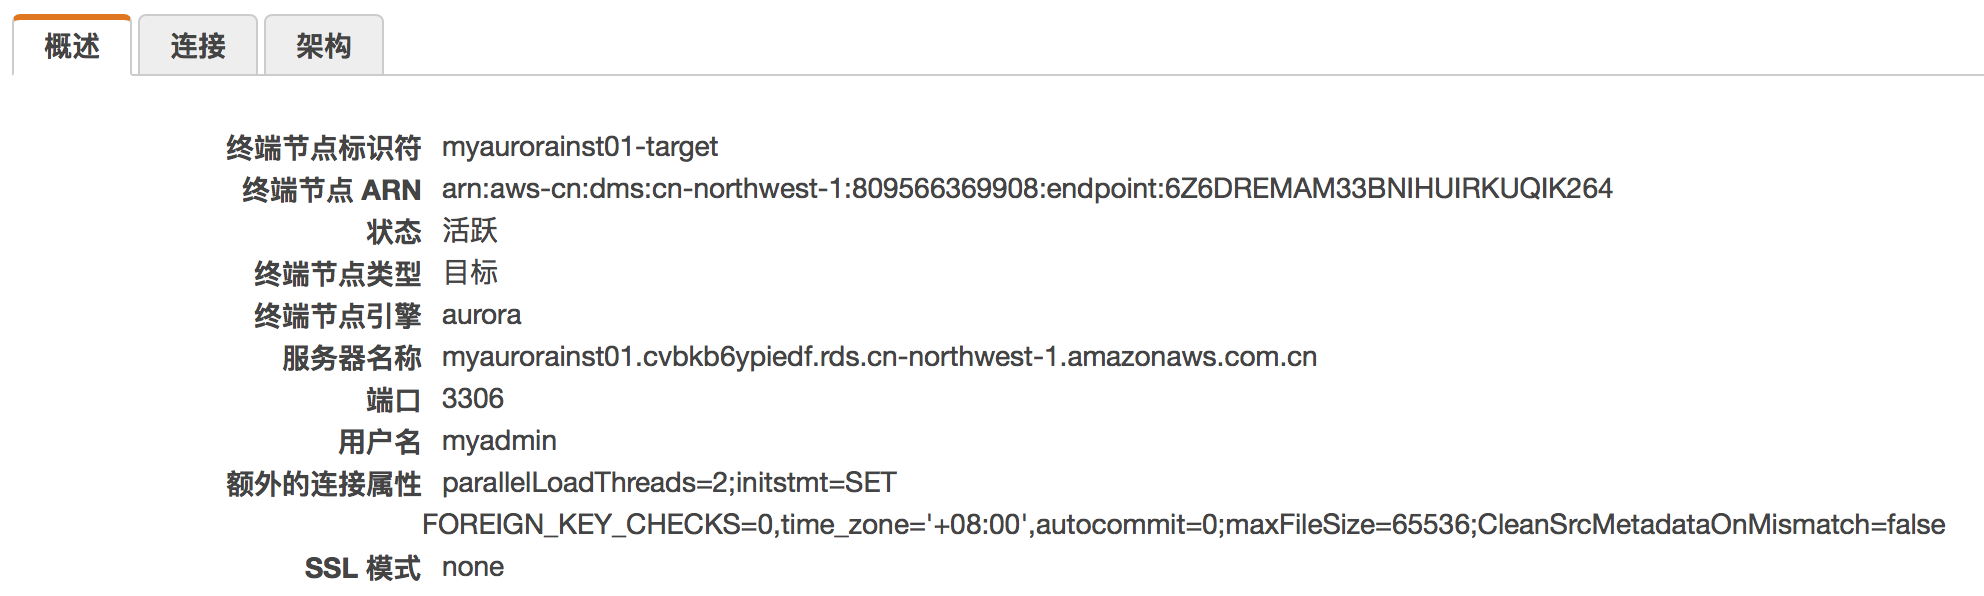Screen dimensions: 1984x596
Task: Click the server name rds.cn-northwest-1 value
Action: pyautogui.click(x=879, y=357)
